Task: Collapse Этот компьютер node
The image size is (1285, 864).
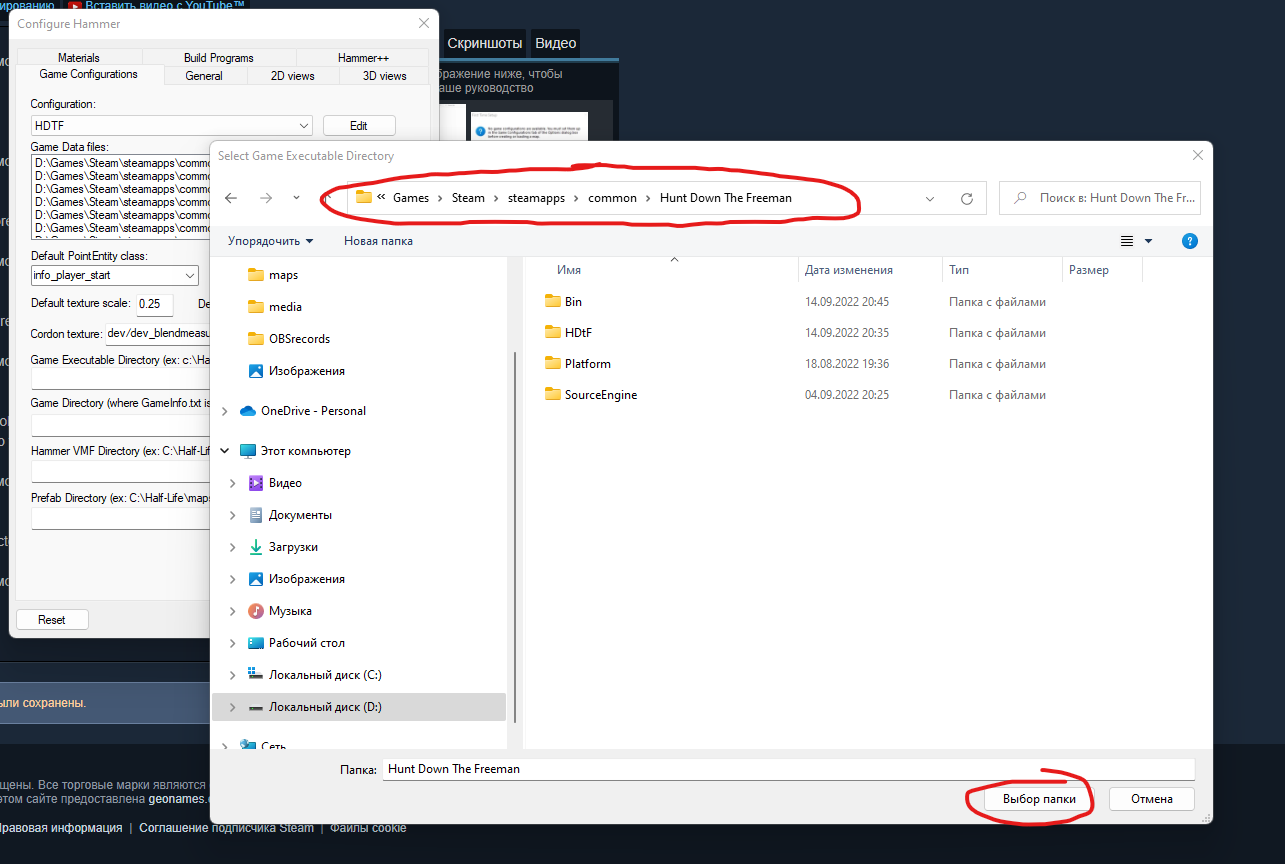Action: coord(225,451)
